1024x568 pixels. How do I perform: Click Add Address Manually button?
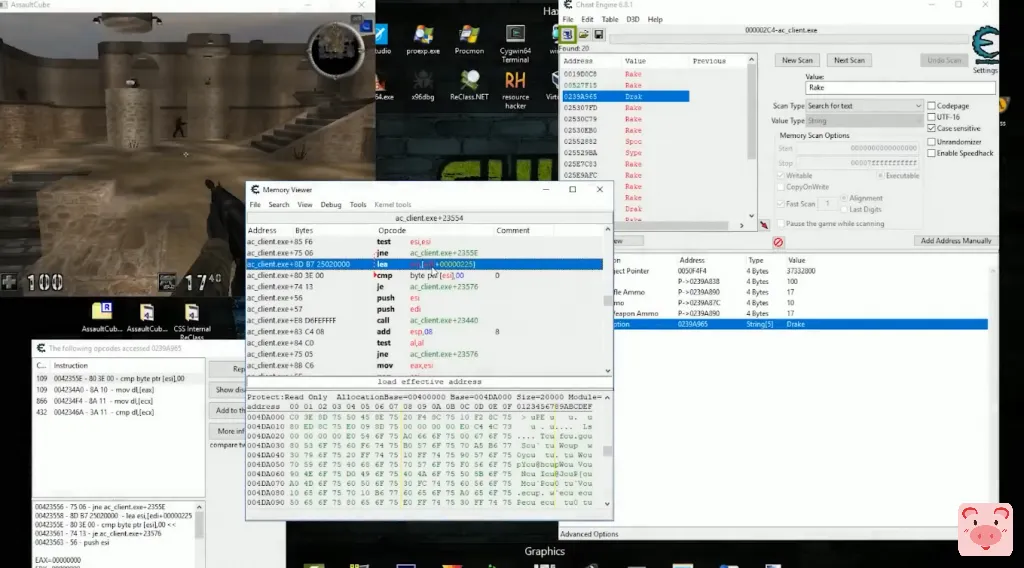[x=955, y=241]
